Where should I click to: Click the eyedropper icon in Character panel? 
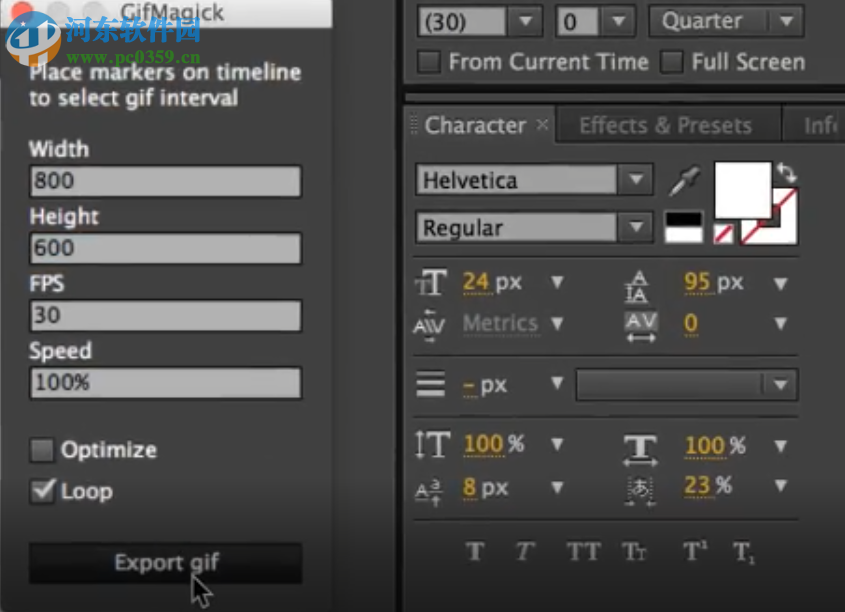click(x=684, y=181)
